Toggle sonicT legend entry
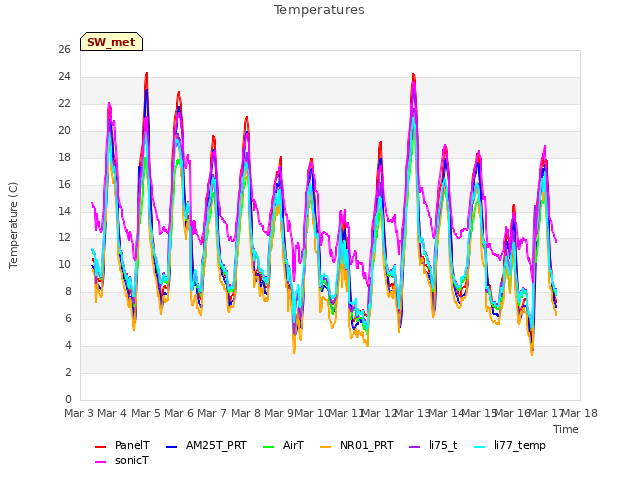Image resolution: width=640 pixels, height=480 pixels. click(122, 461)
